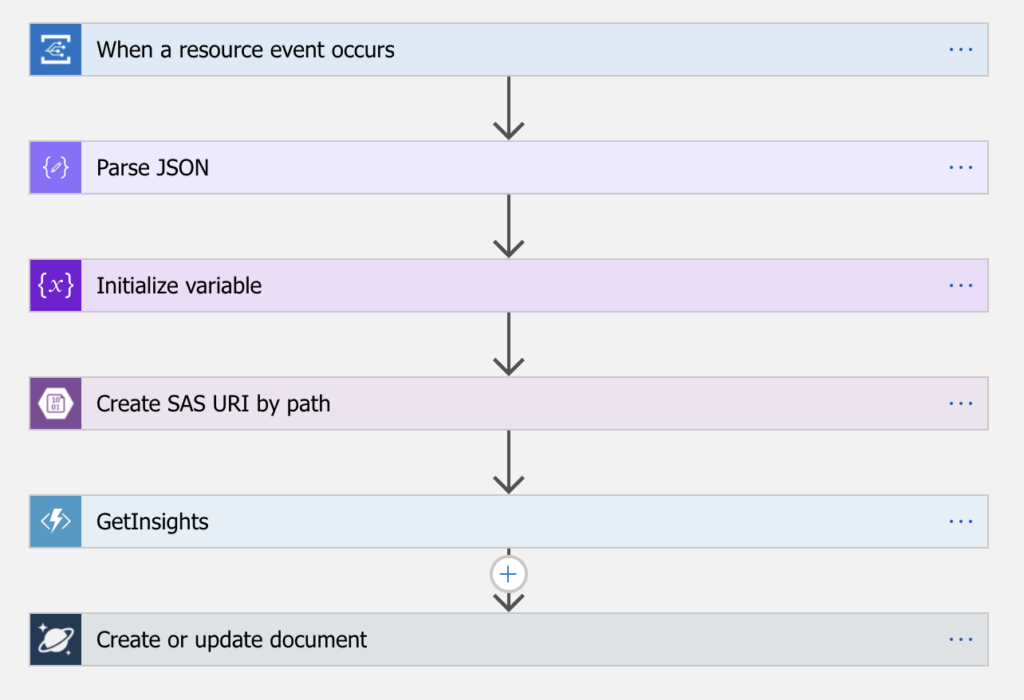The image size is (1024, 700).
Task: Click the Cosmos DB planet icon
Action: (x=56, y=639)
